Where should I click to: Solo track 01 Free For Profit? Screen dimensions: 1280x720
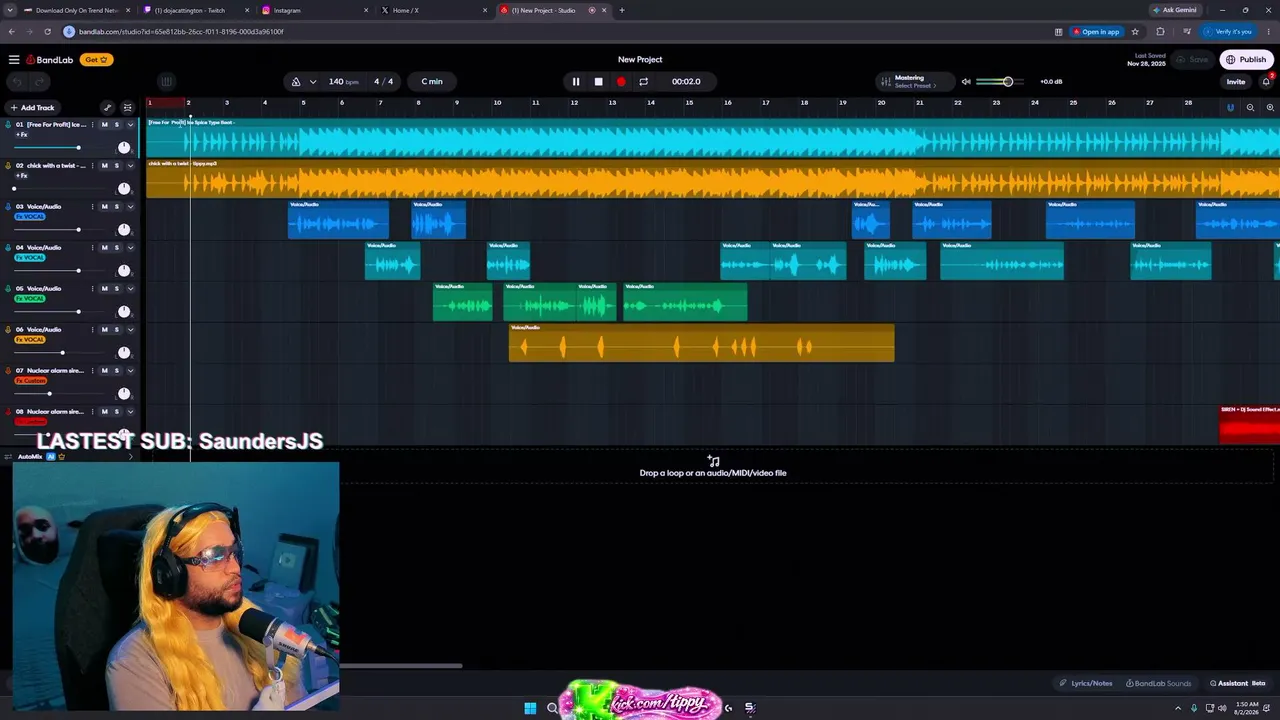point(116,125)
